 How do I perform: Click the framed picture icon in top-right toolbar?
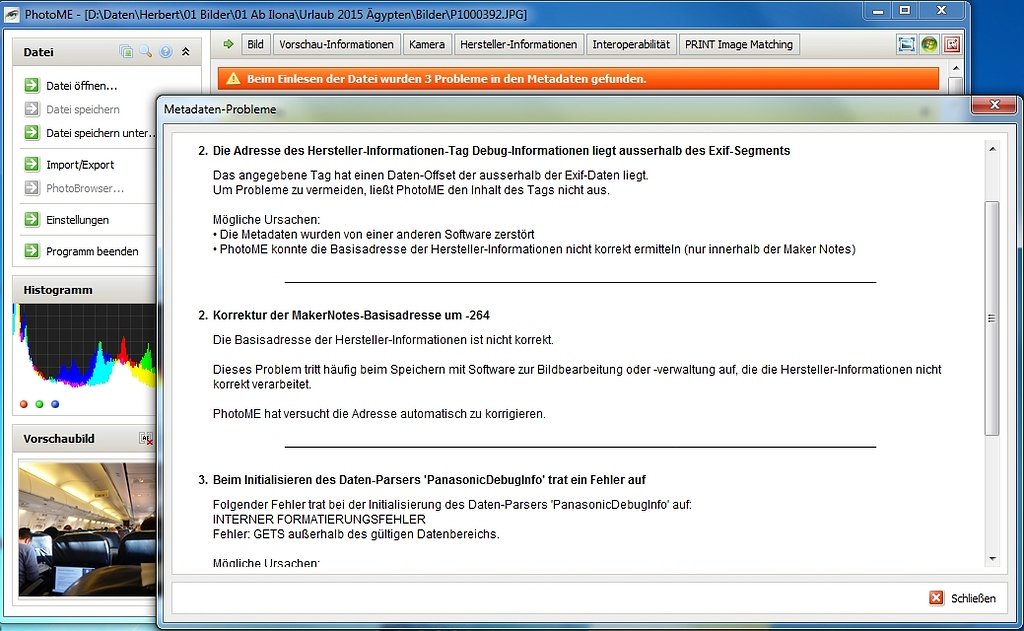pyautogui.click(x=906, y=44)
